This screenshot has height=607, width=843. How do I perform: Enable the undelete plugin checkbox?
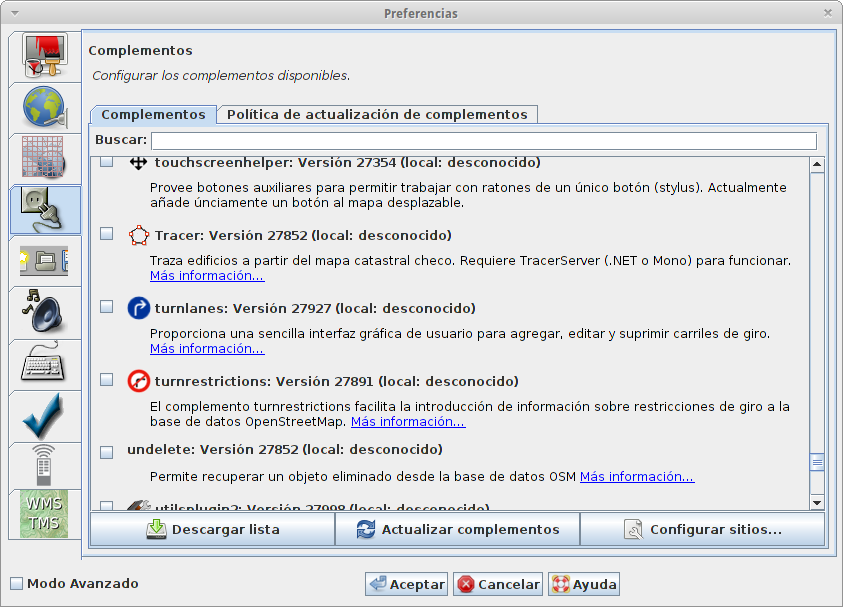107,452
